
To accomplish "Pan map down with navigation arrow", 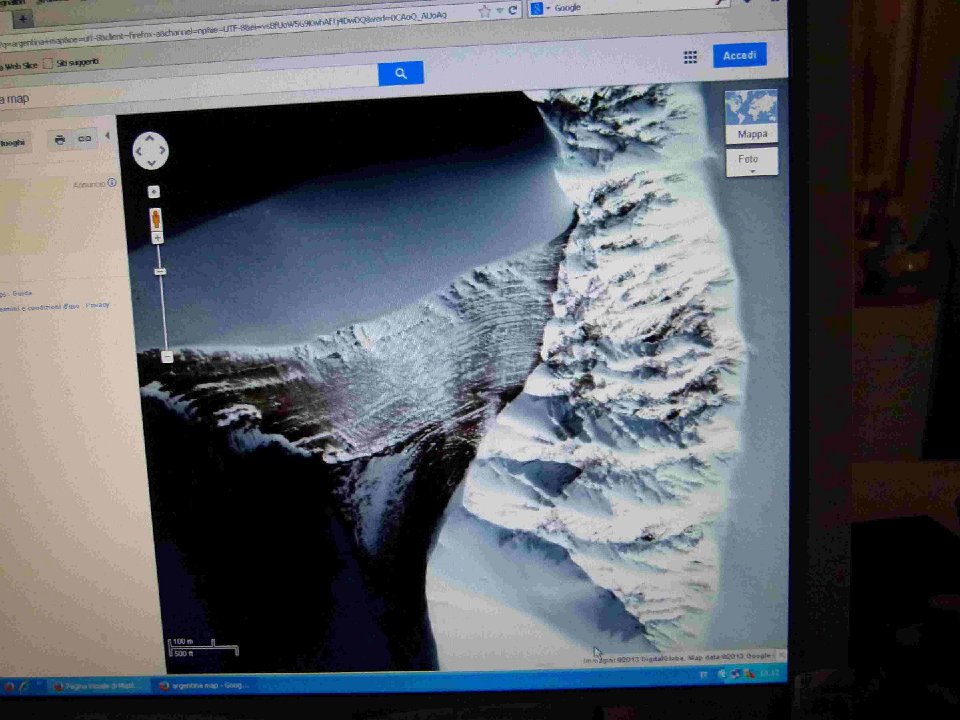I will [151, 162].
